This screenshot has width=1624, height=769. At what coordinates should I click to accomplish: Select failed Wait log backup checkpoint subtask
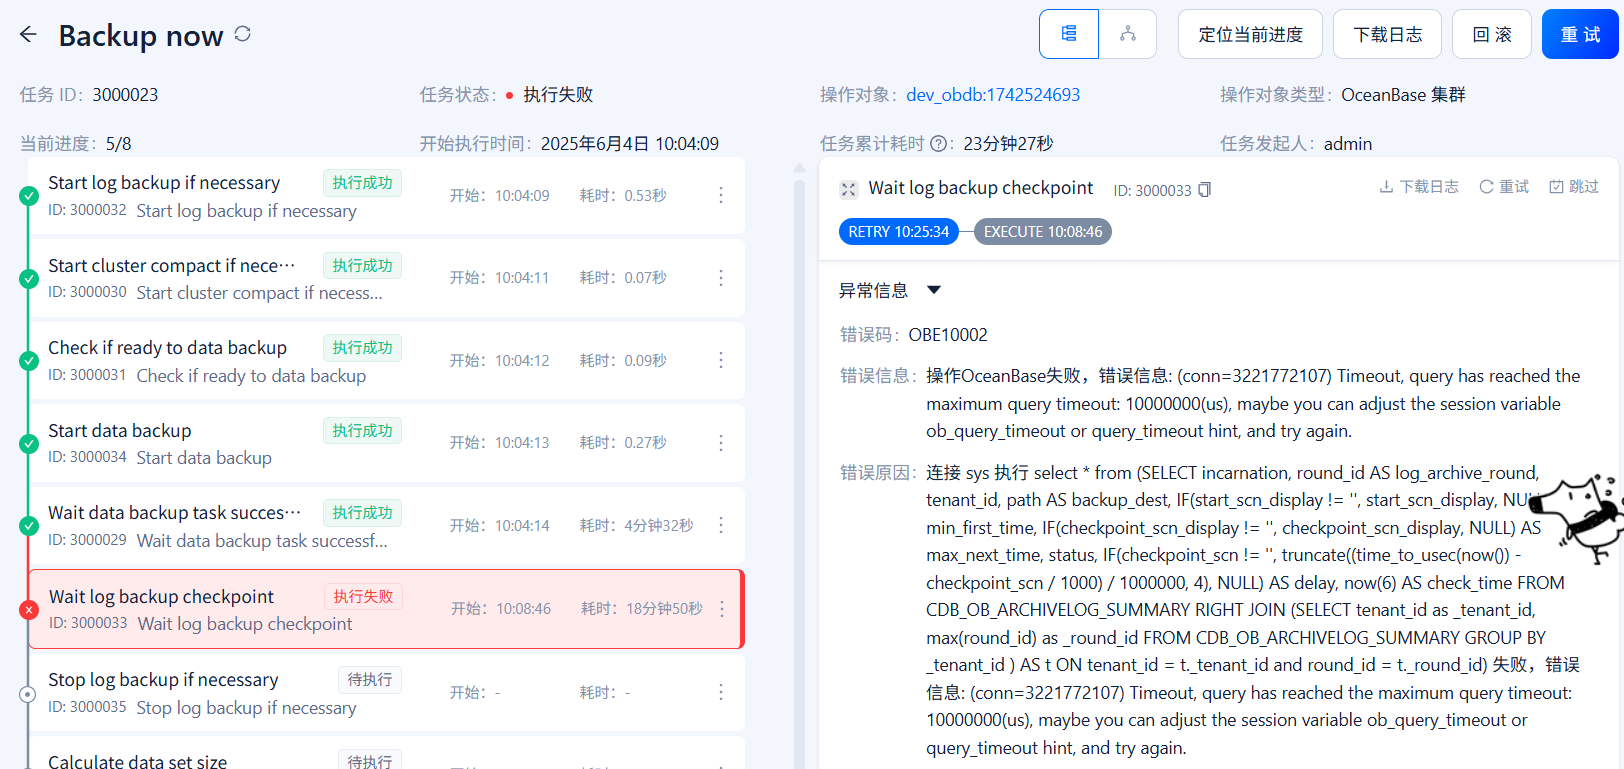click(386, 609)
